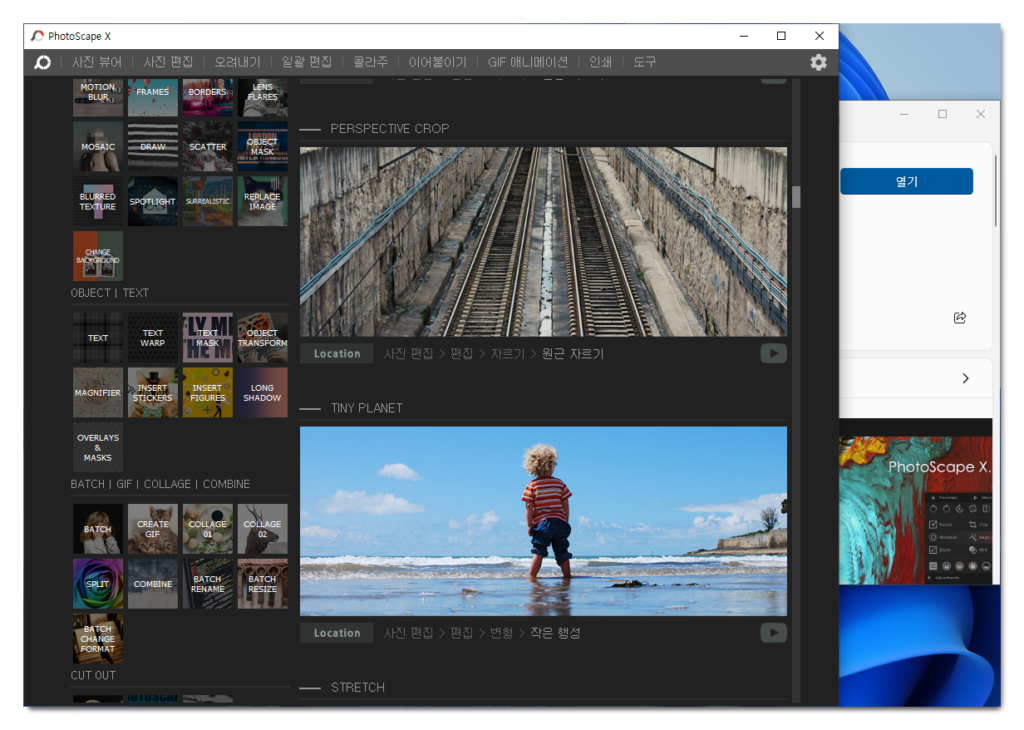Click the Tiny Planet beach image

click(543, 521)
